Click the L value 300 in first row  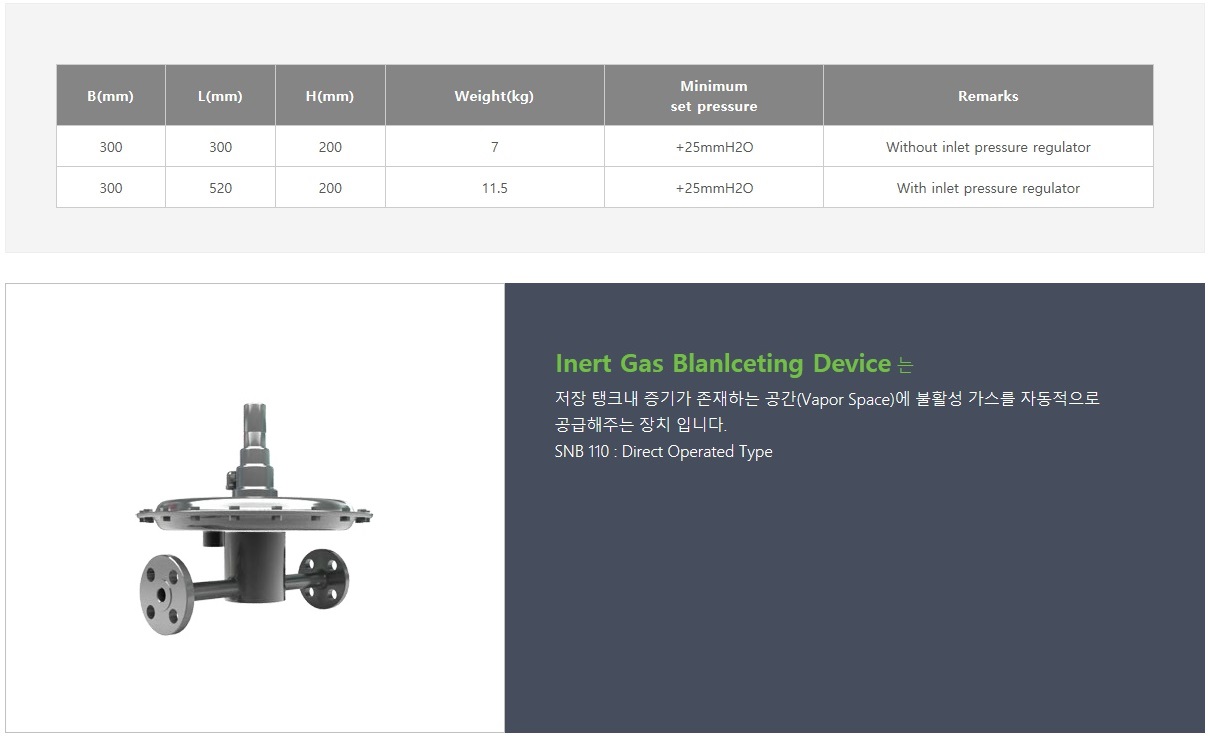tap(220, 147)
